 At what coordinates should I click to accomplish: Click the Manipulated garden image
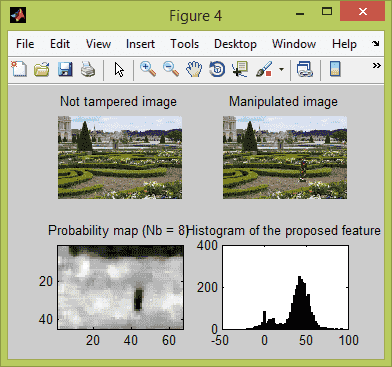[x=285, y=157]
